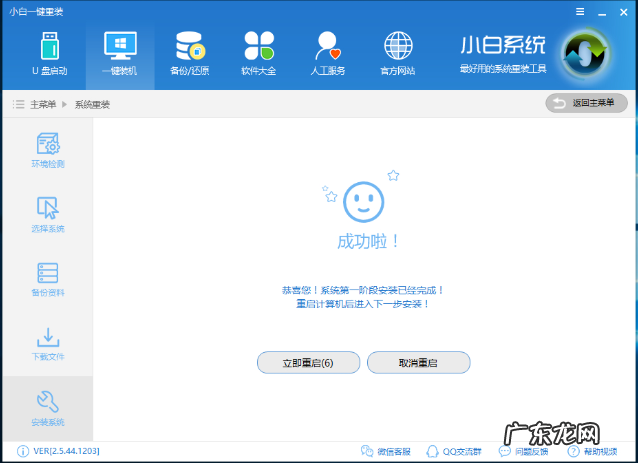Click the 主菜单 breadcrumb item
This screenshot has width=638, height=463.
pyautogui.click(x=43, y=105)
